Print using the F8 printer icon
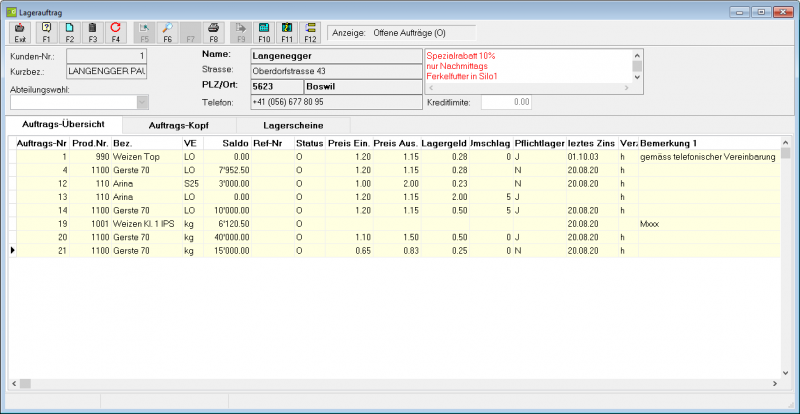The width and height of the screenshot is (800, 414). 214,33
